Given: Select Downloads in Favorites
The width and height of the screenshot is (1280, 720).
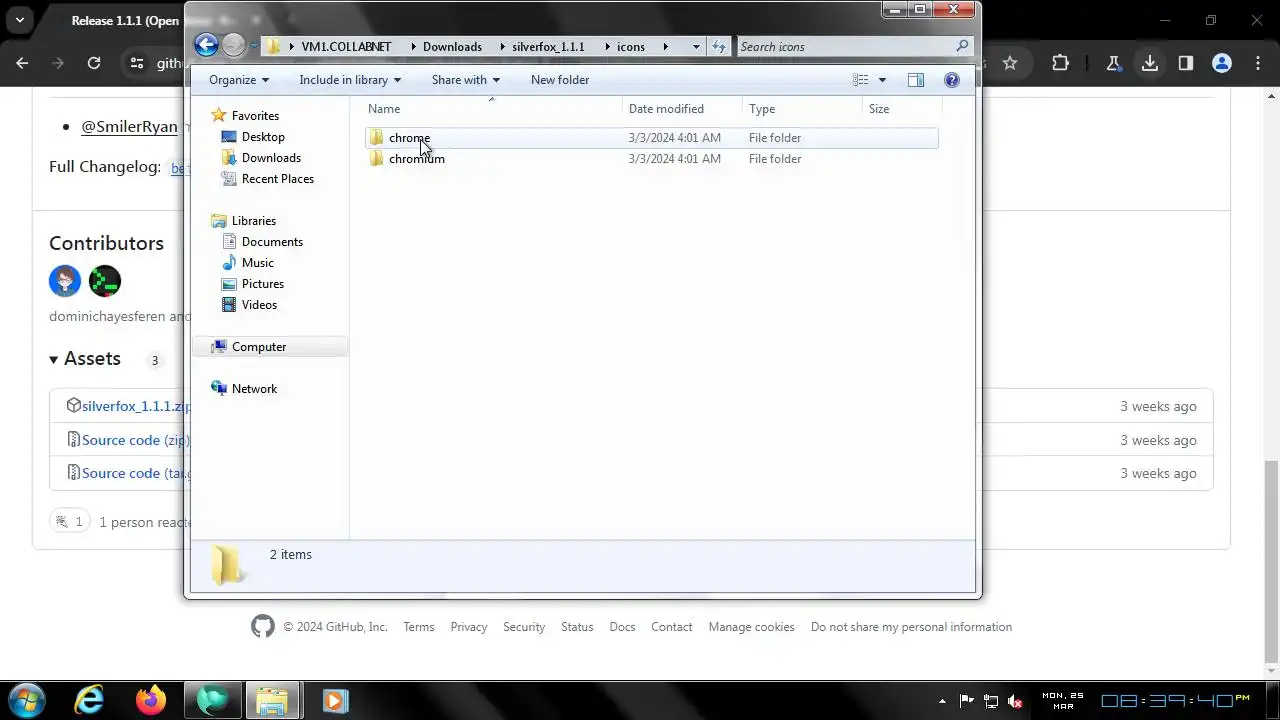Looking at the screenshot, I should tap(271, 158).
